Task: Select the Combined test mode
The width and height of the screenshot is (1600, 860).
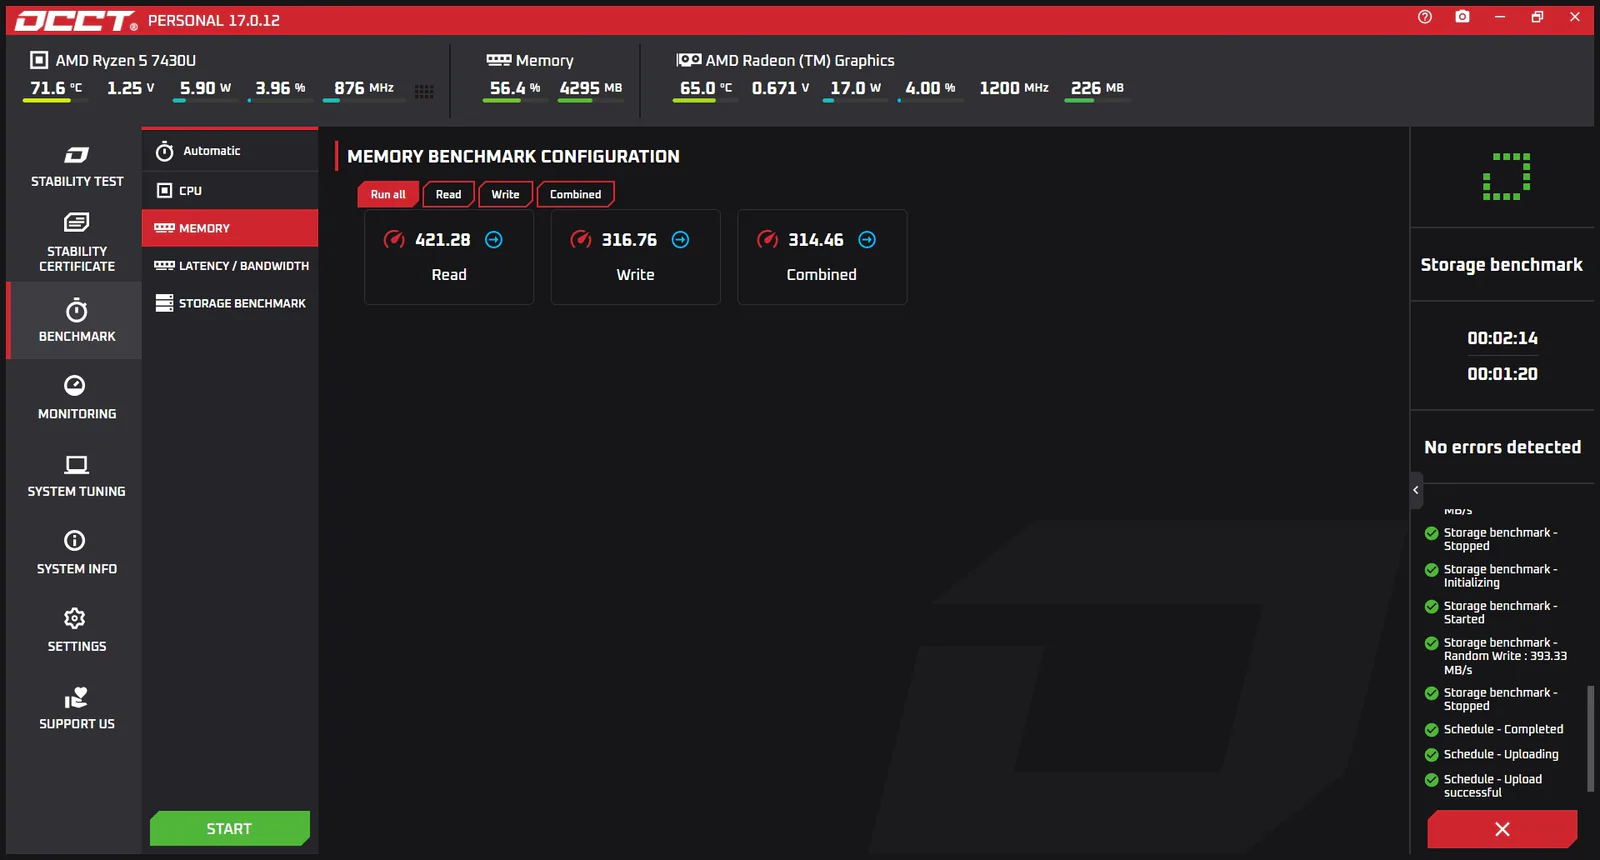Action: coord(575,194)
